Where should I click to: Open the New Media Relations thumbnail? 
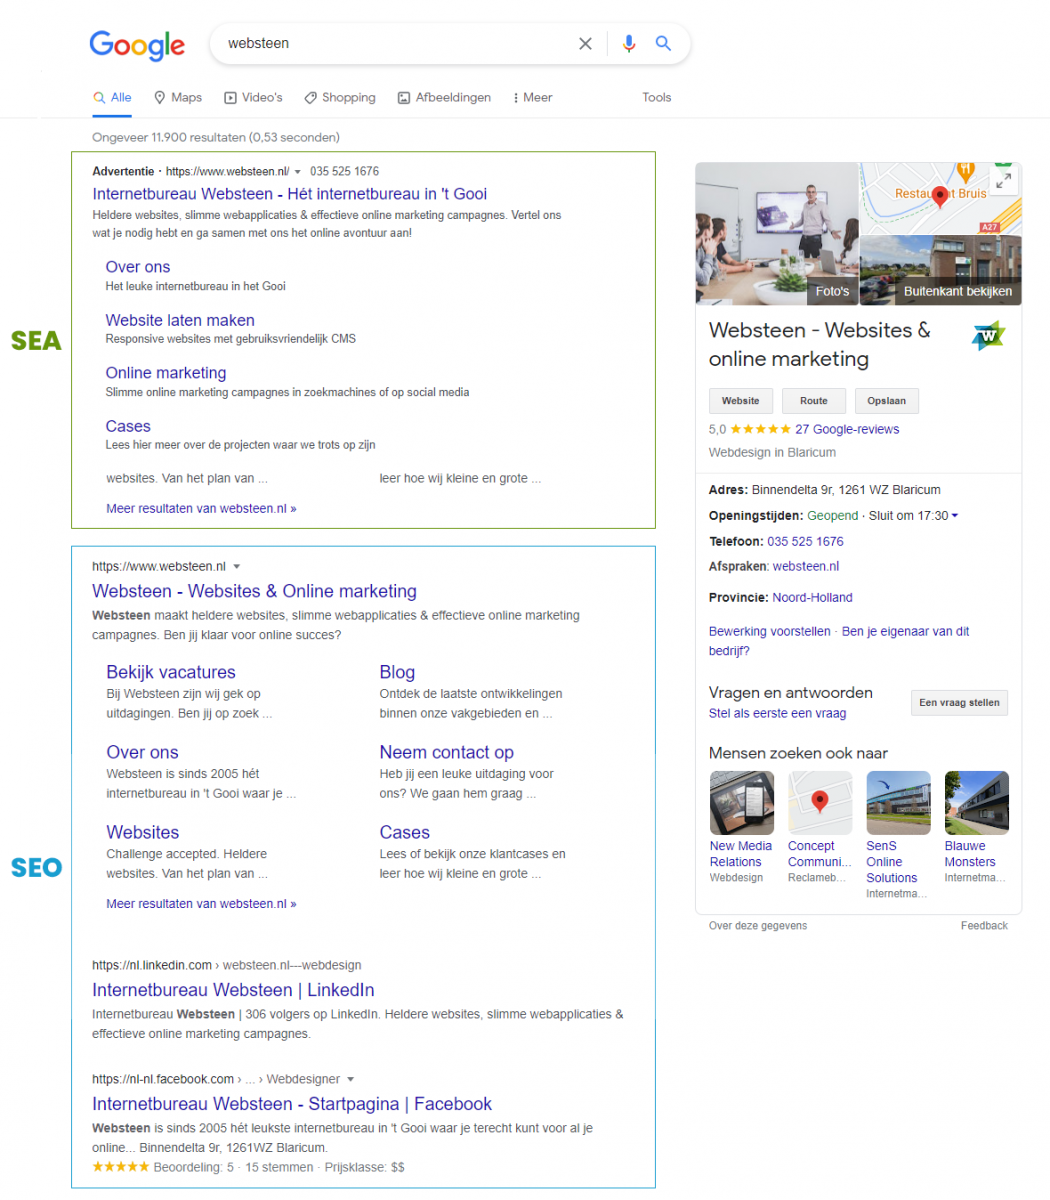[x=741, y=803]
